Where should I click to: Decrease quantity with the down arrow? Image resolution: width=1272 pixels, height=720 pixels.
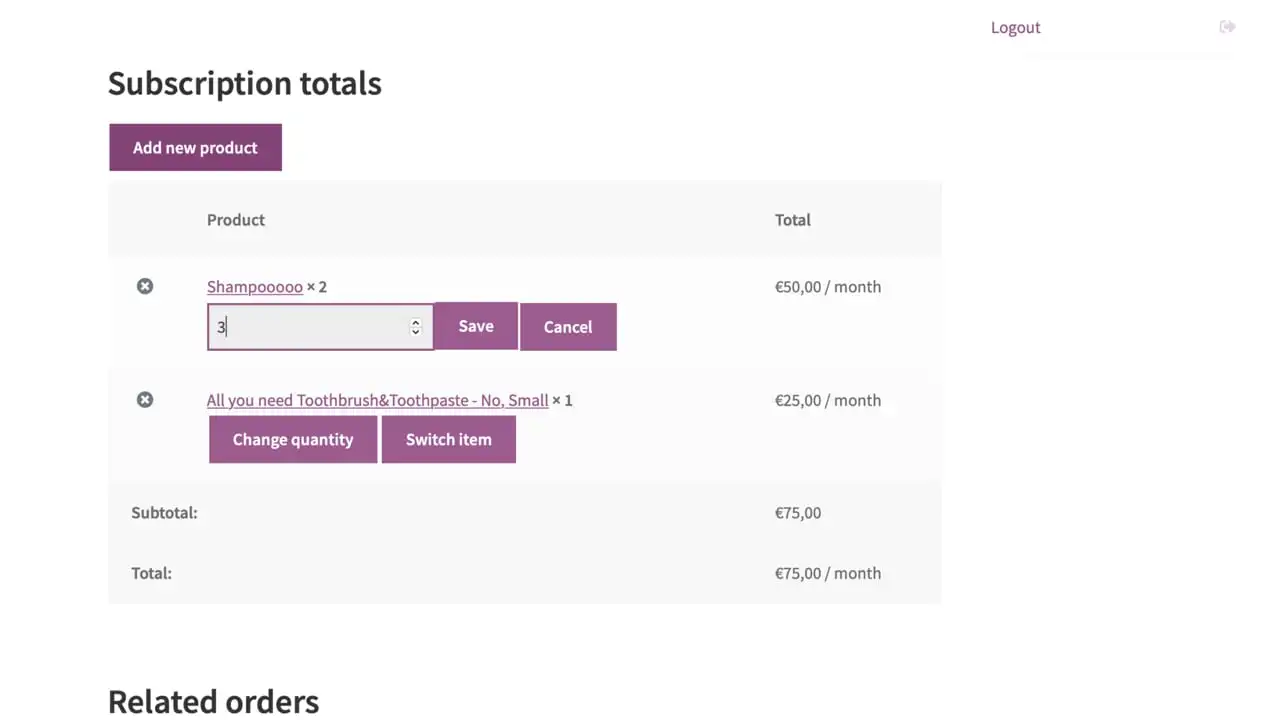click(x=416, y=332)
